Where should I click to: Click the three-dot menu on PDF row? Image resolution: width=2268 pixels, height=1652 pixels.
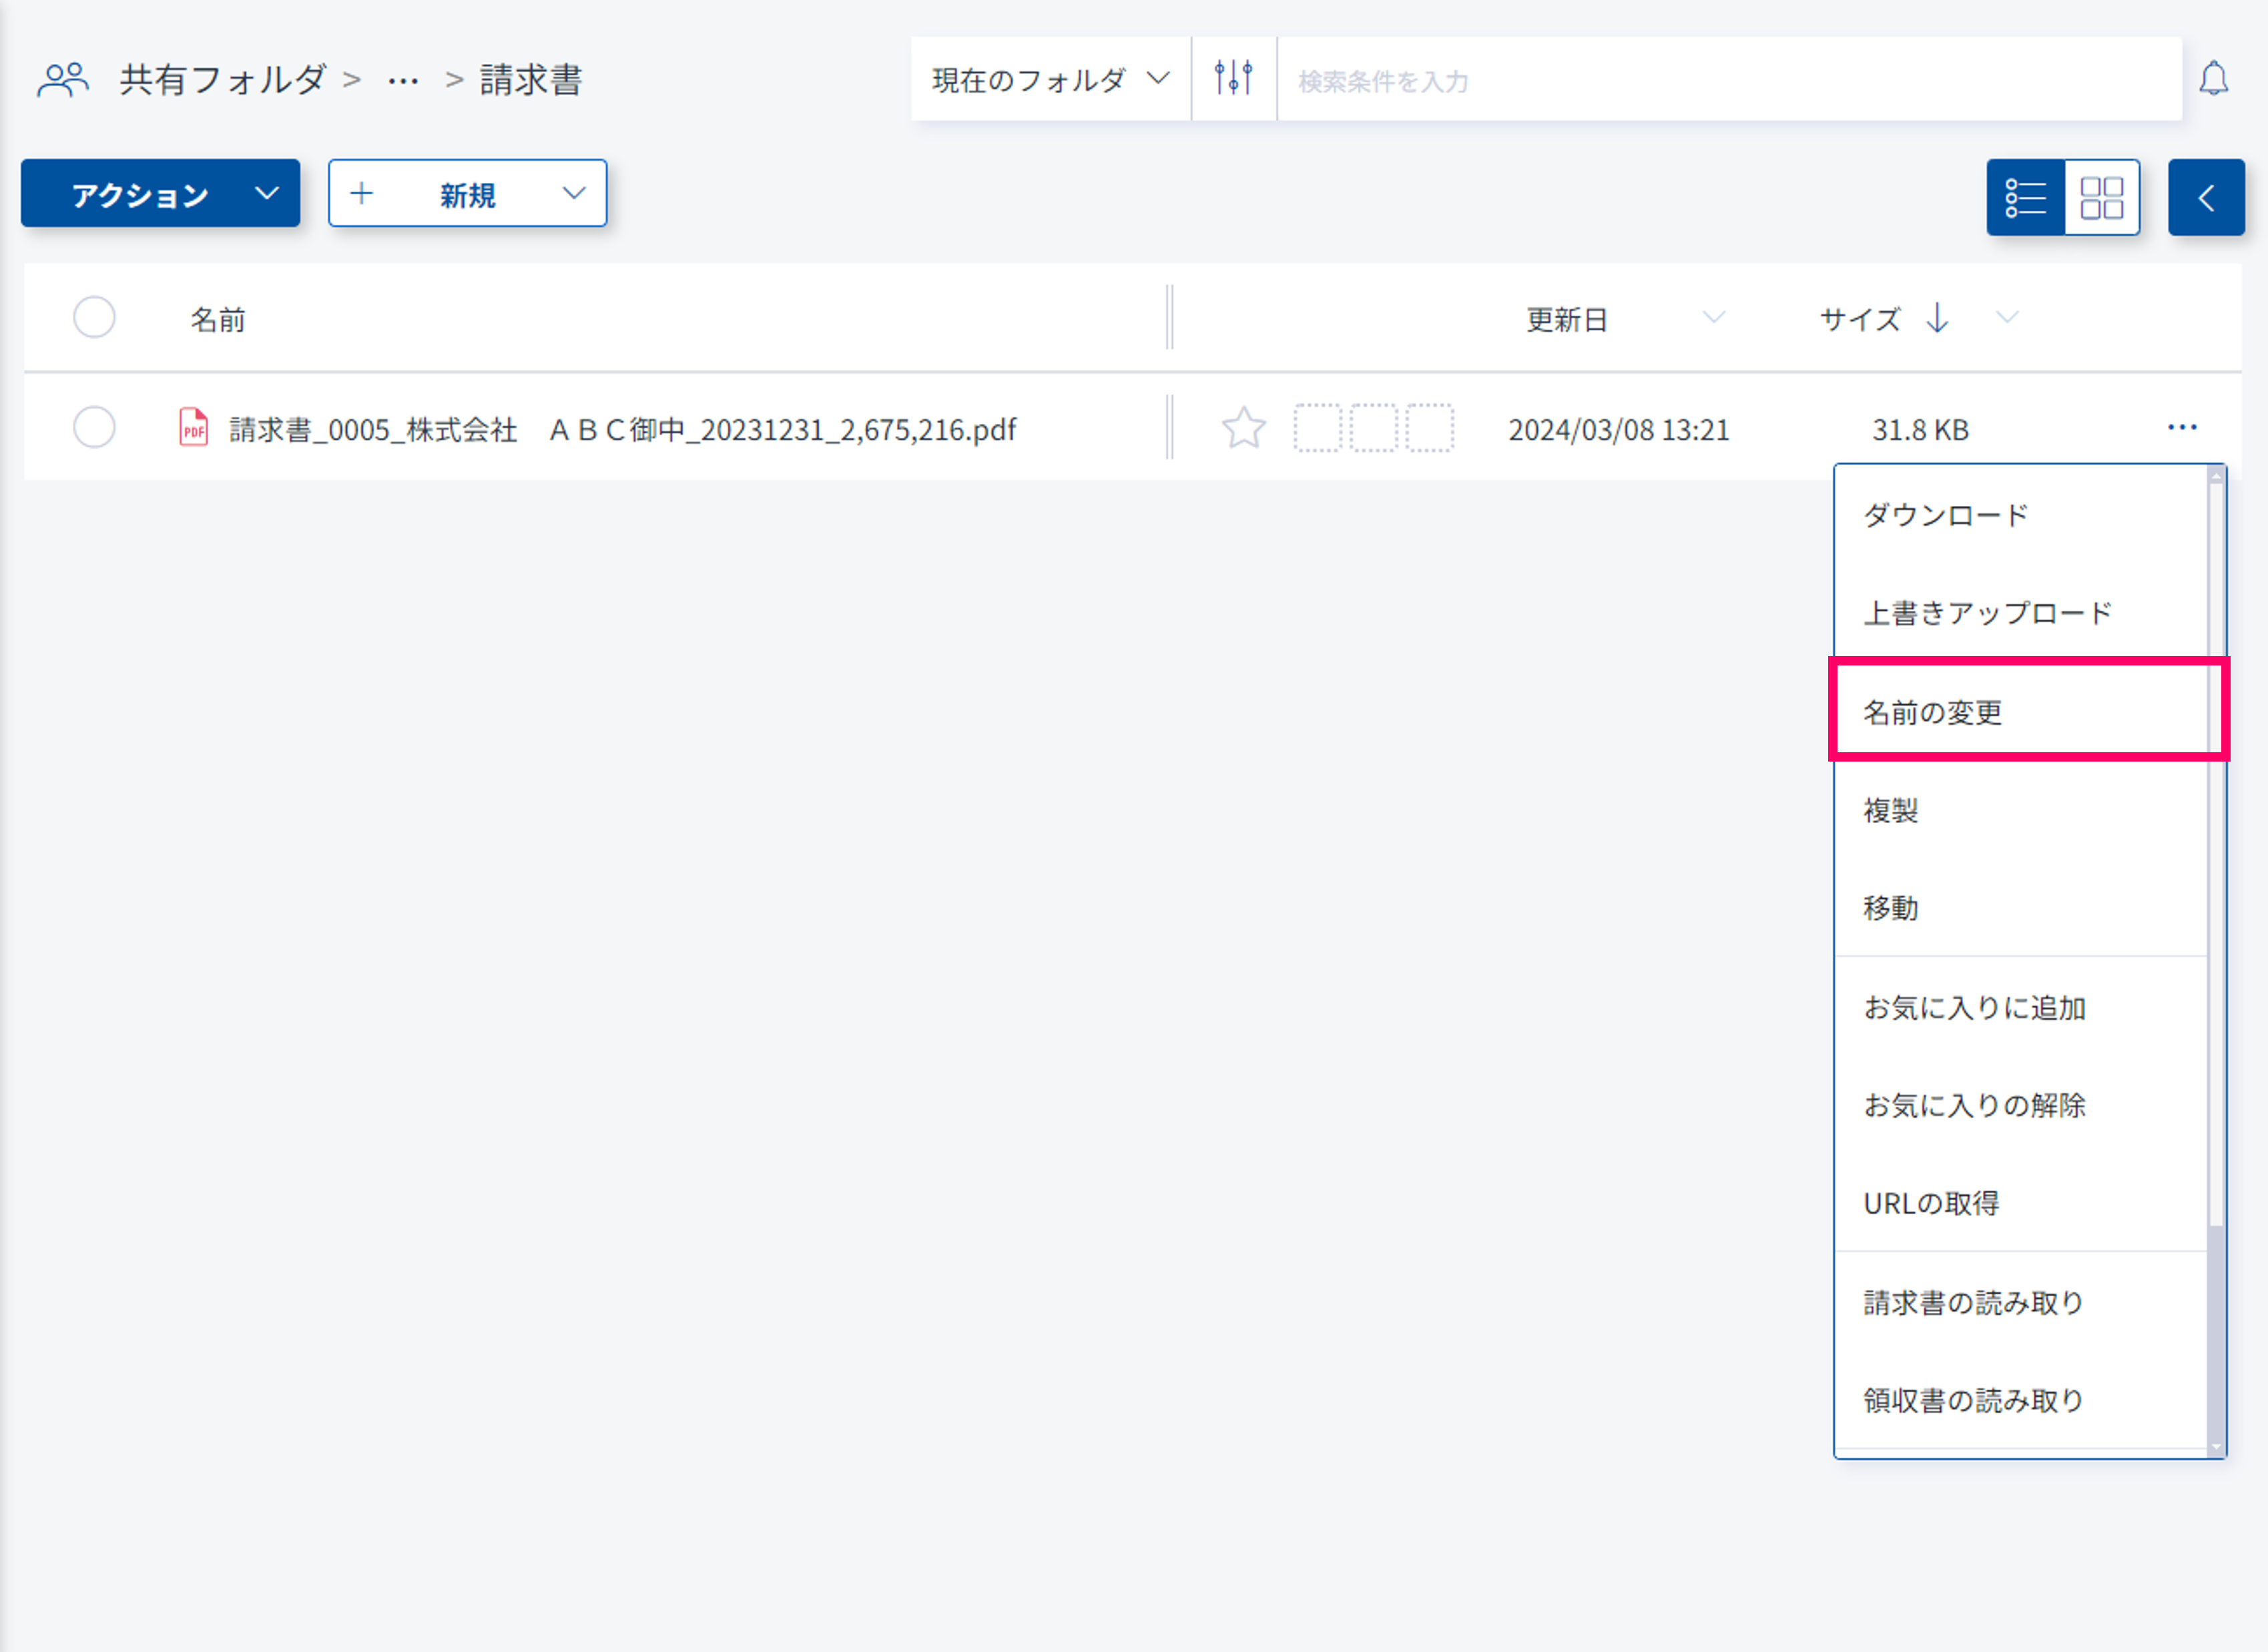(2181, 428)
